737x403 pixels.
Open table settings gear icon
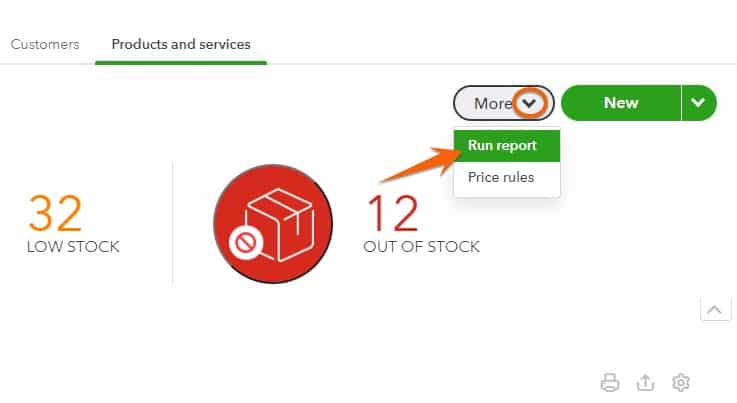[681, 382]
